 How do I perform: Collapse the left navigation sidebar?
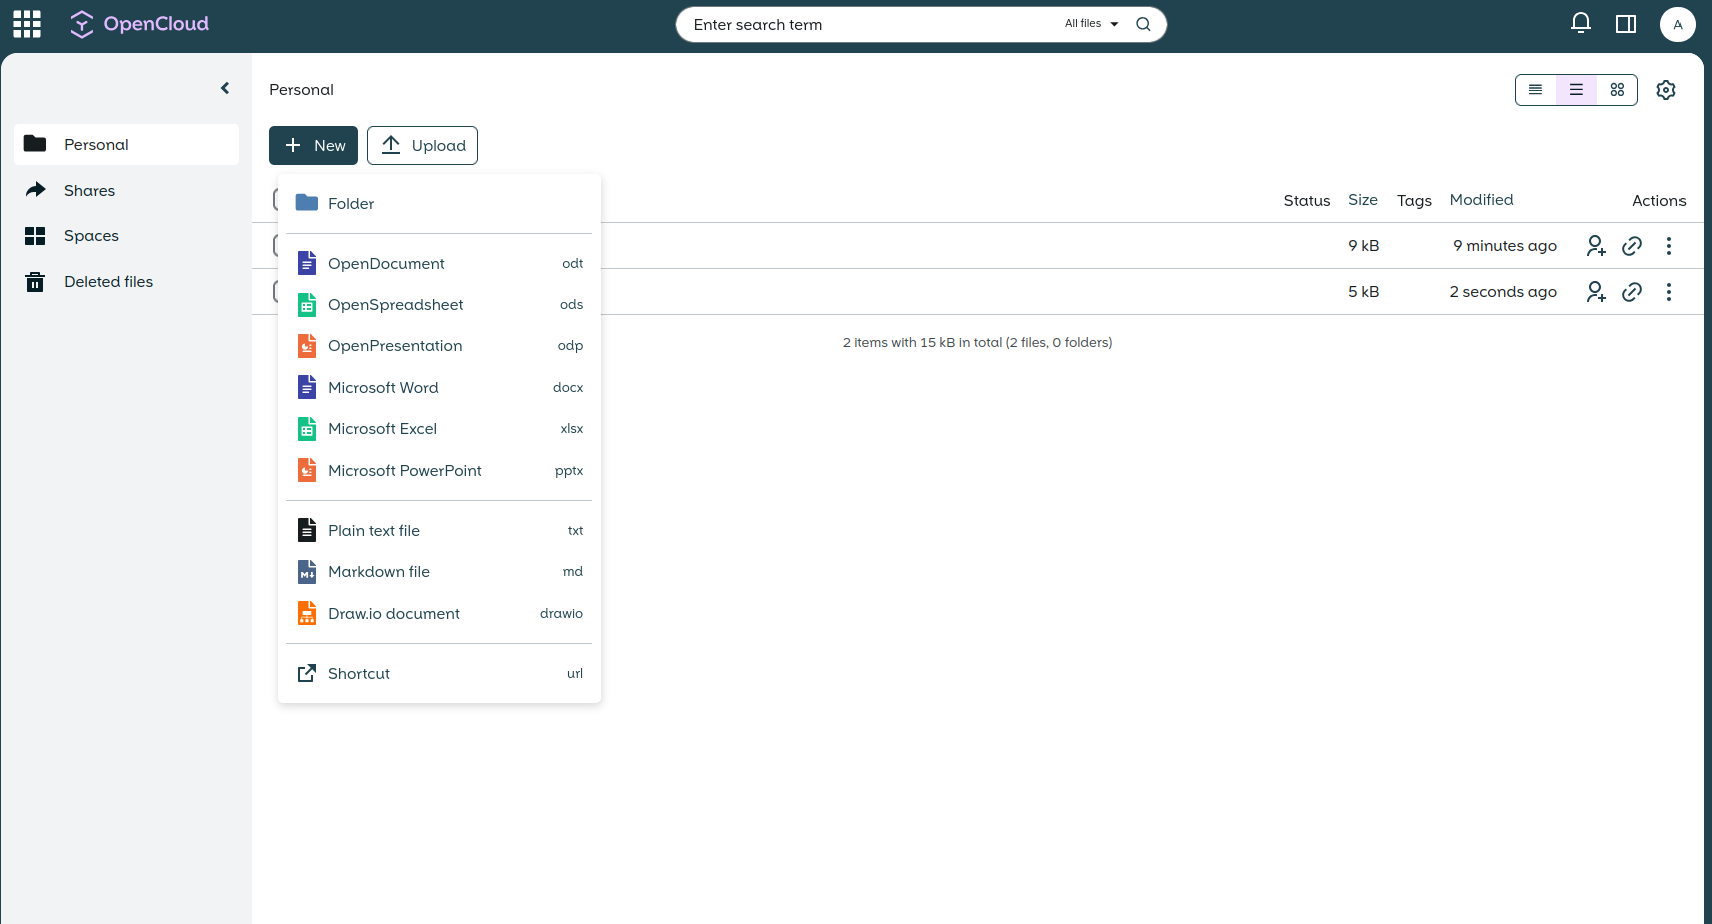click(x=225, y=88)
